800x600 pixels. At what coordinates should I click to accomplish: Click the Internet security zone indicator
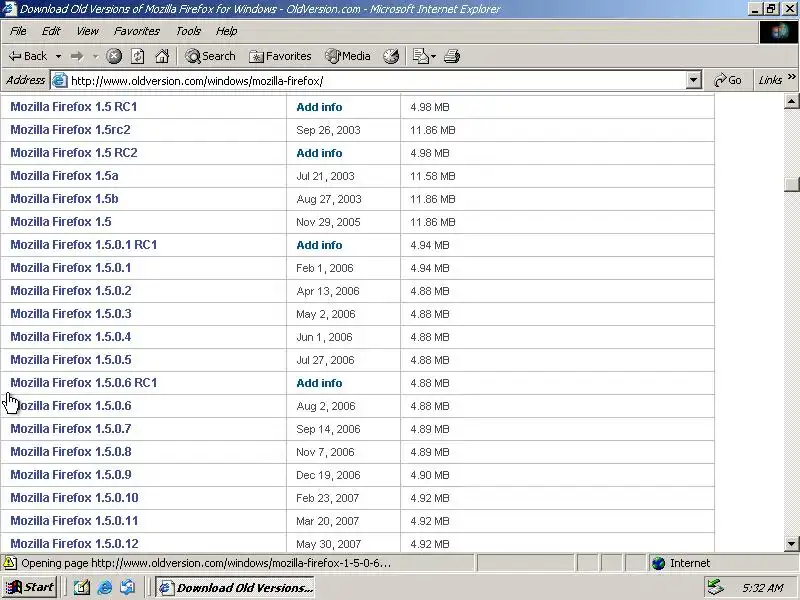click(681, 563)
